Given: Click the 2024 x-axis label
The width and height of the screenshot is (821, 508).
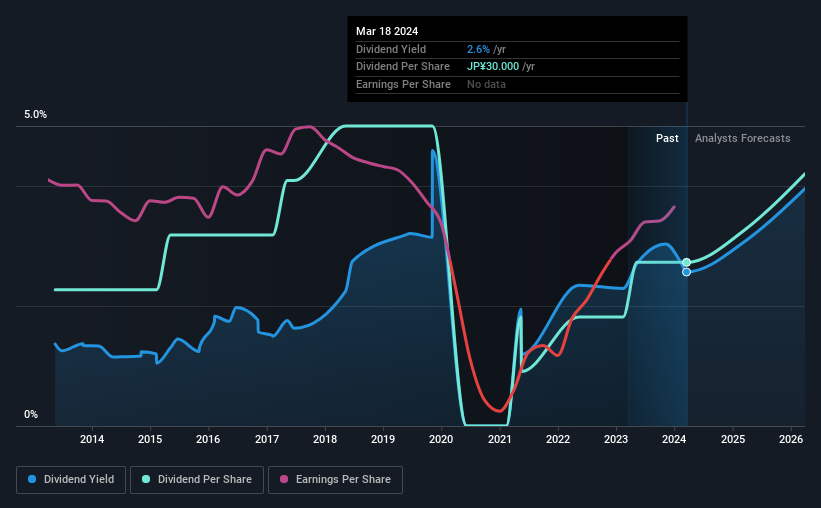Looking at the screenshot, I should pyautogui.click(x=674, y=439).
